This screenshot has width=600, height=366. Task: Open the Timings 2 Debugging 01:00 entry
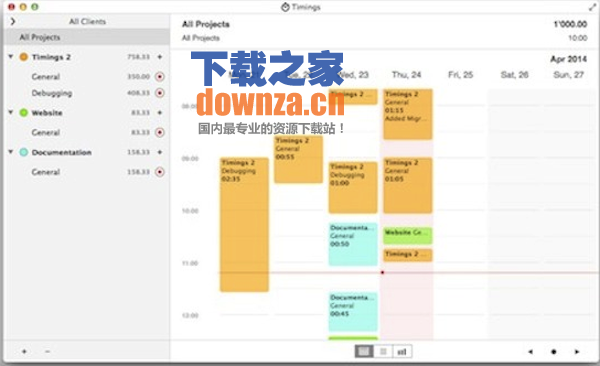click(353, 188)
